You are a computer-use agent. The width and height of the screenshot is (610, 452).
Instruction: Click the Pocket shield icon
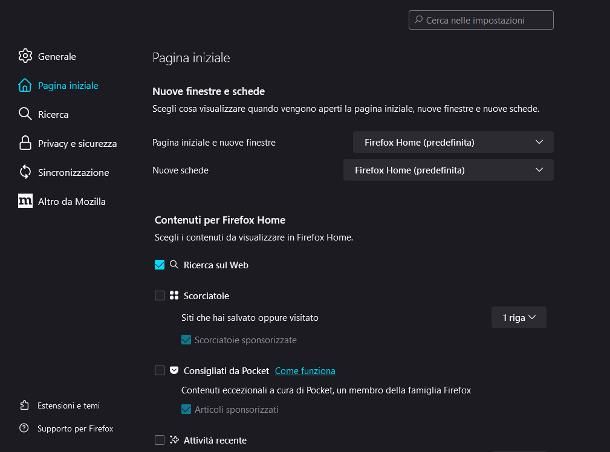tap(174, 370)
